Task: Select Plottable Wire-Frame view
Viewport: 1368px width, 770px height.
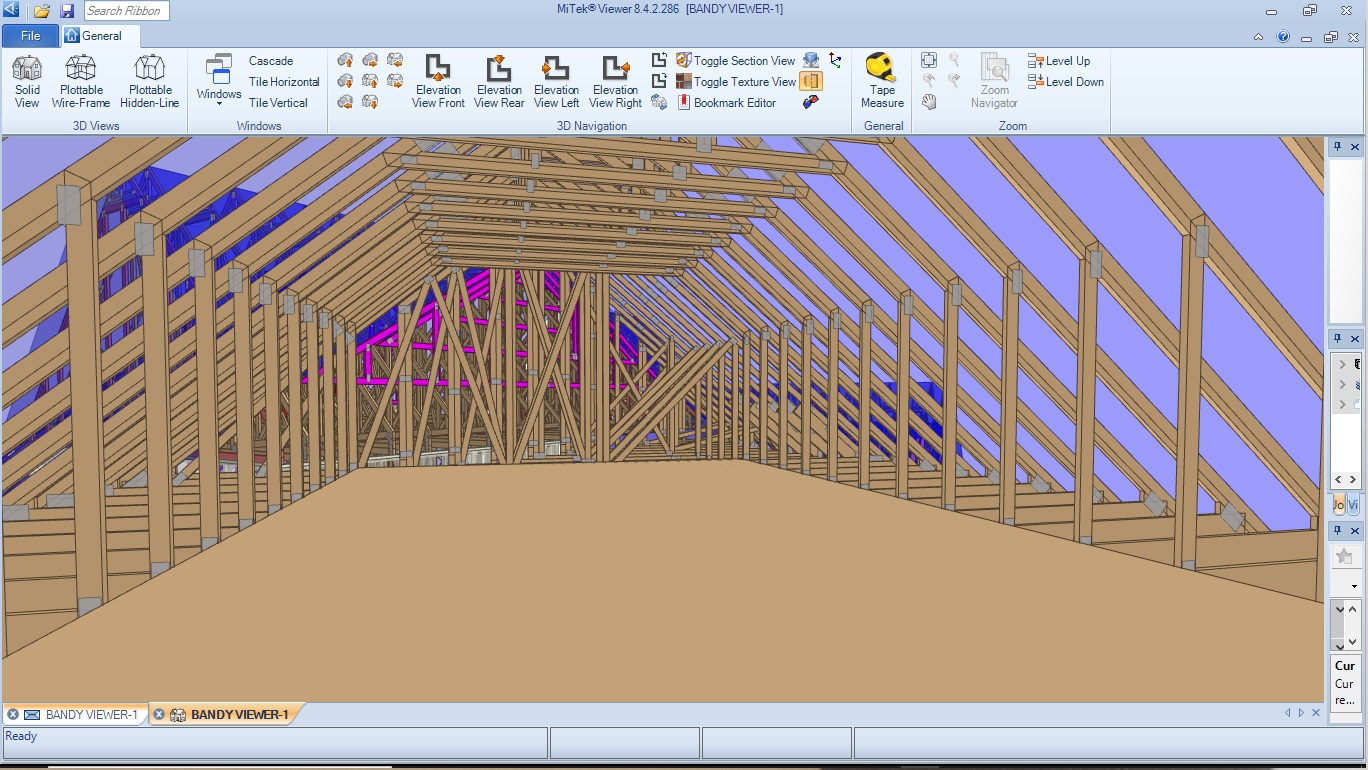Action: 81,81
